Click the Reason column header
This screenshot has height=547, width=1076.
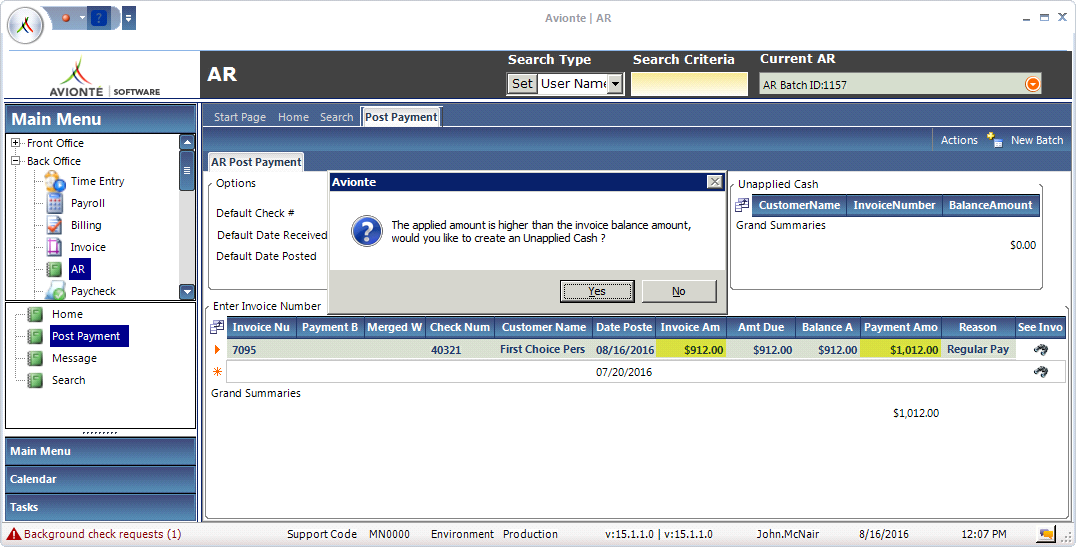coord(977,327)
